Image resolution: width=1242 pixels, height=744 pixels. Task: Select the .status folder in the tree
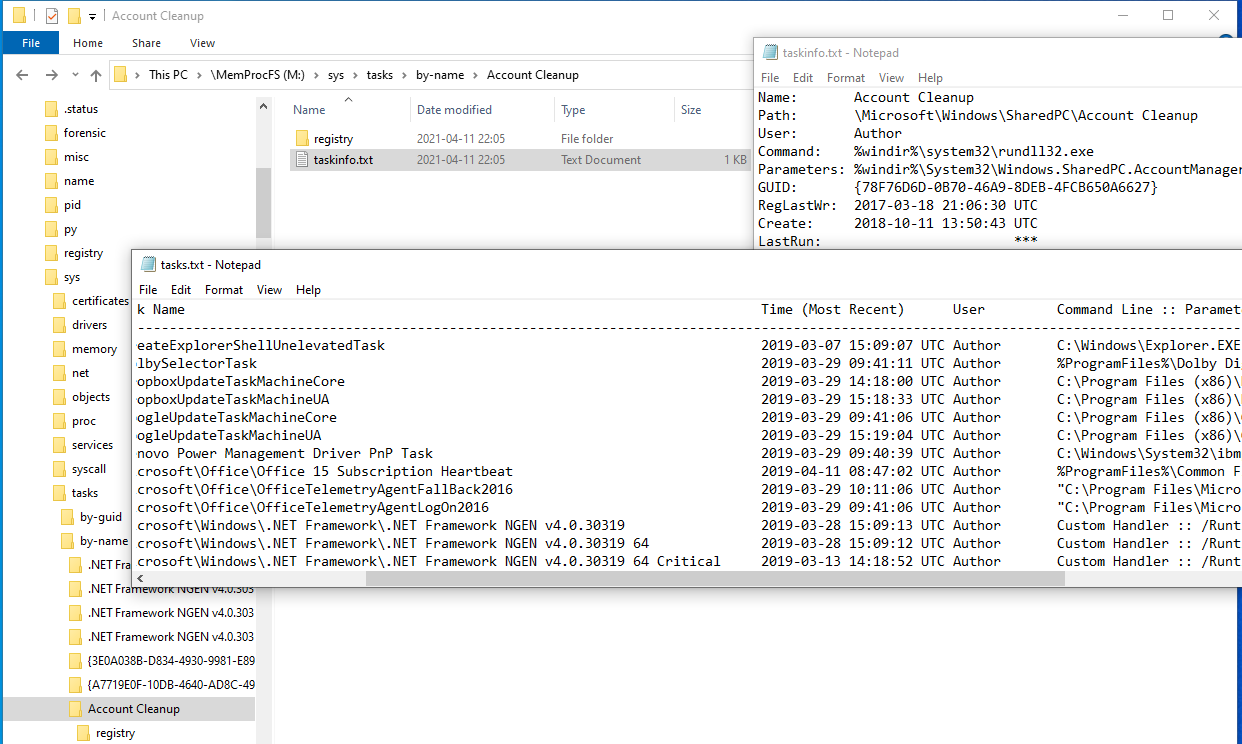coord(80,109)
